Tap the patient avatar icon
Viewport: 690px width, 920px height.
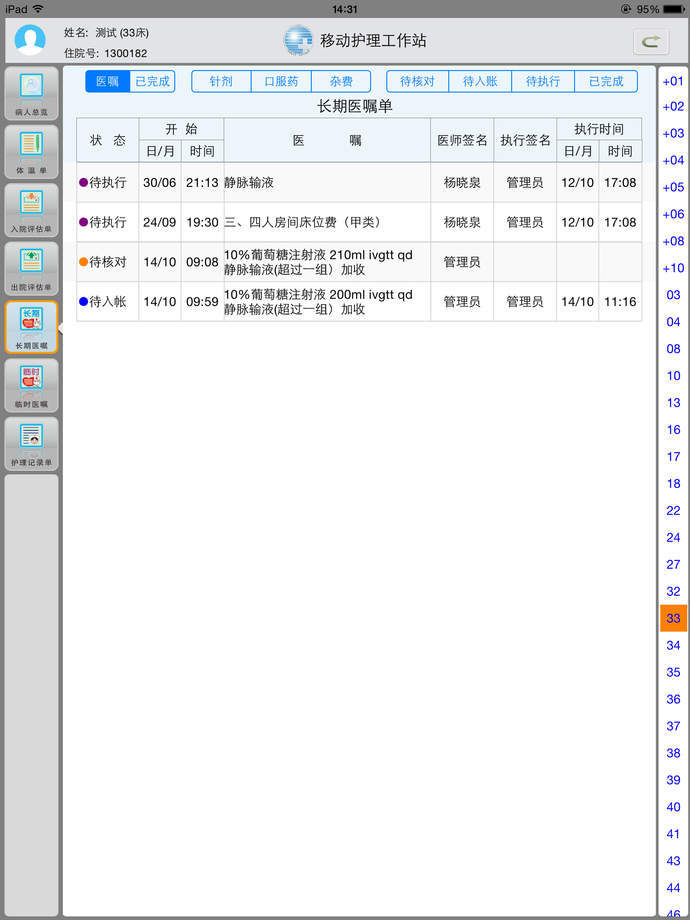point(30,40)
